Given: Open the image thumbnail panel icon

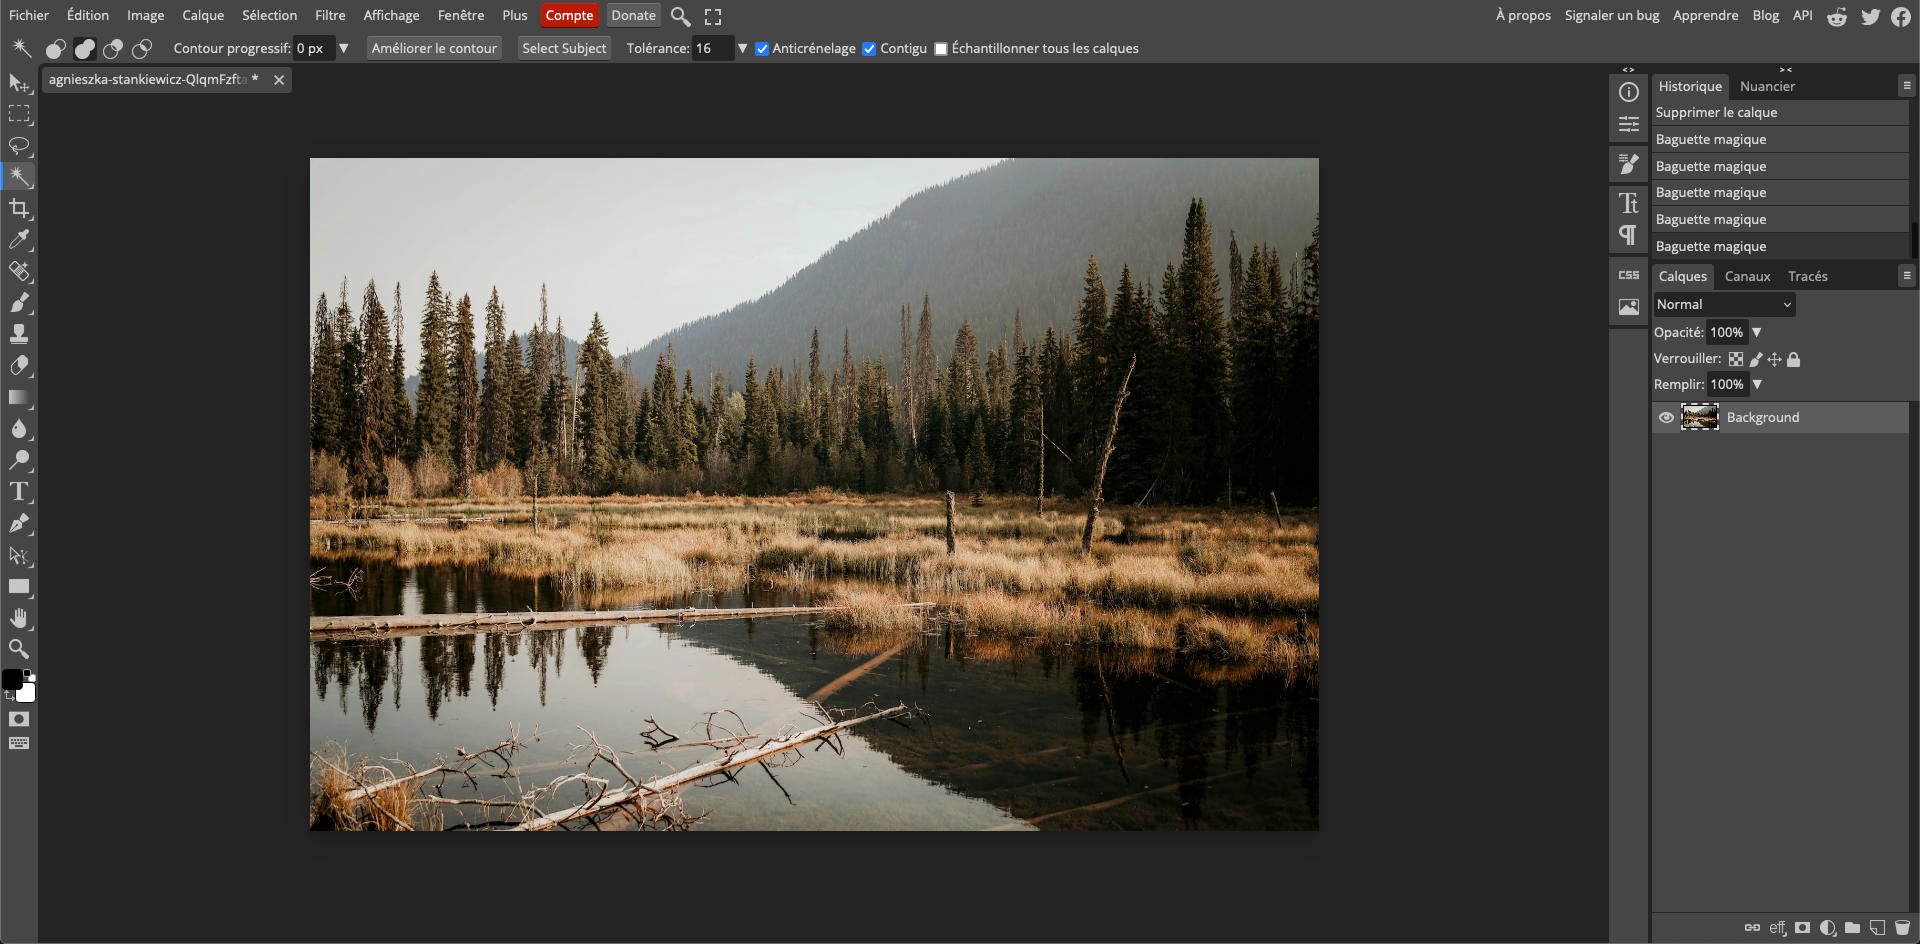Looking at the screenshot, I should click(x=1629, y=307).
